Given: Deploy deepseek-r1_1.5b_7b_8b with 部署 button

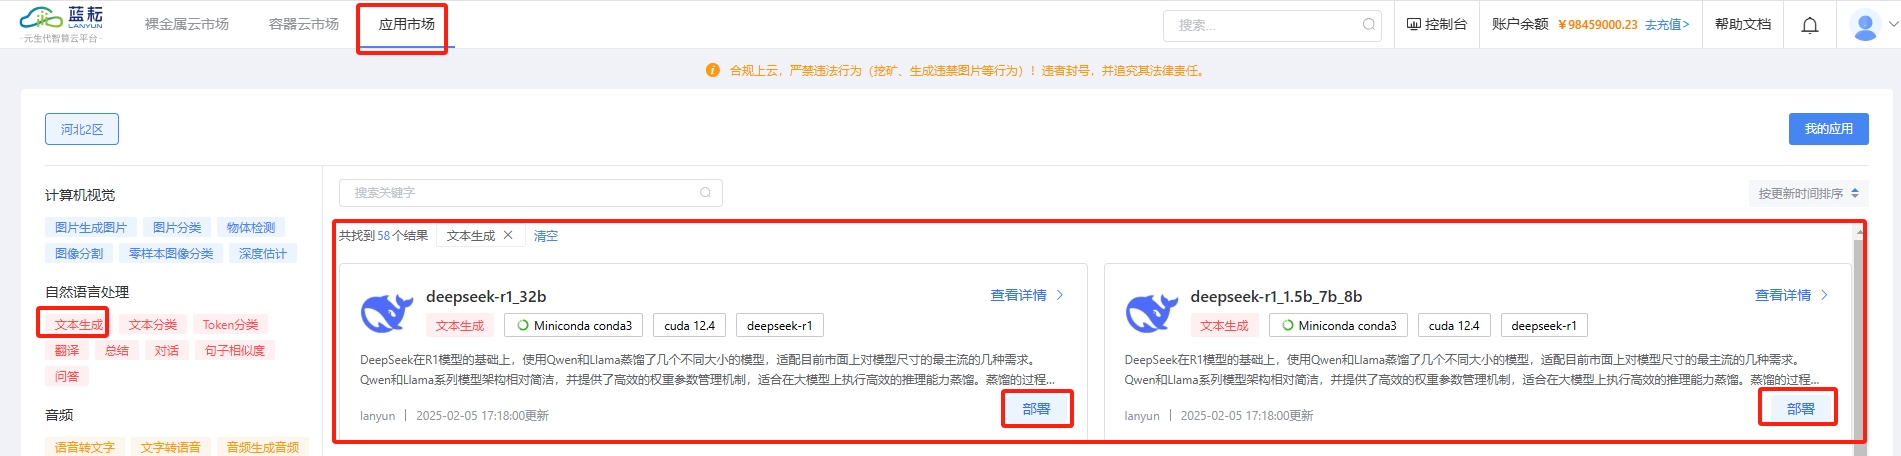Looking at the screenshot, I should (x=1801, y=409).
